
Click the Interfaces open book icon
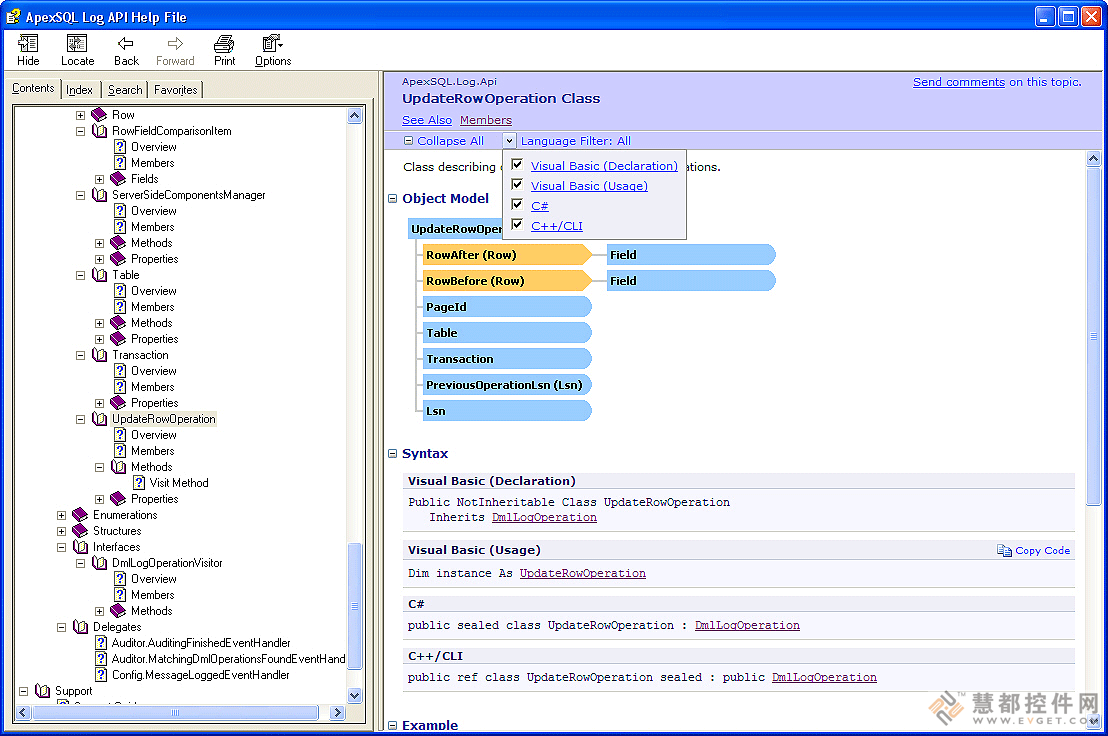click(81, 547)
